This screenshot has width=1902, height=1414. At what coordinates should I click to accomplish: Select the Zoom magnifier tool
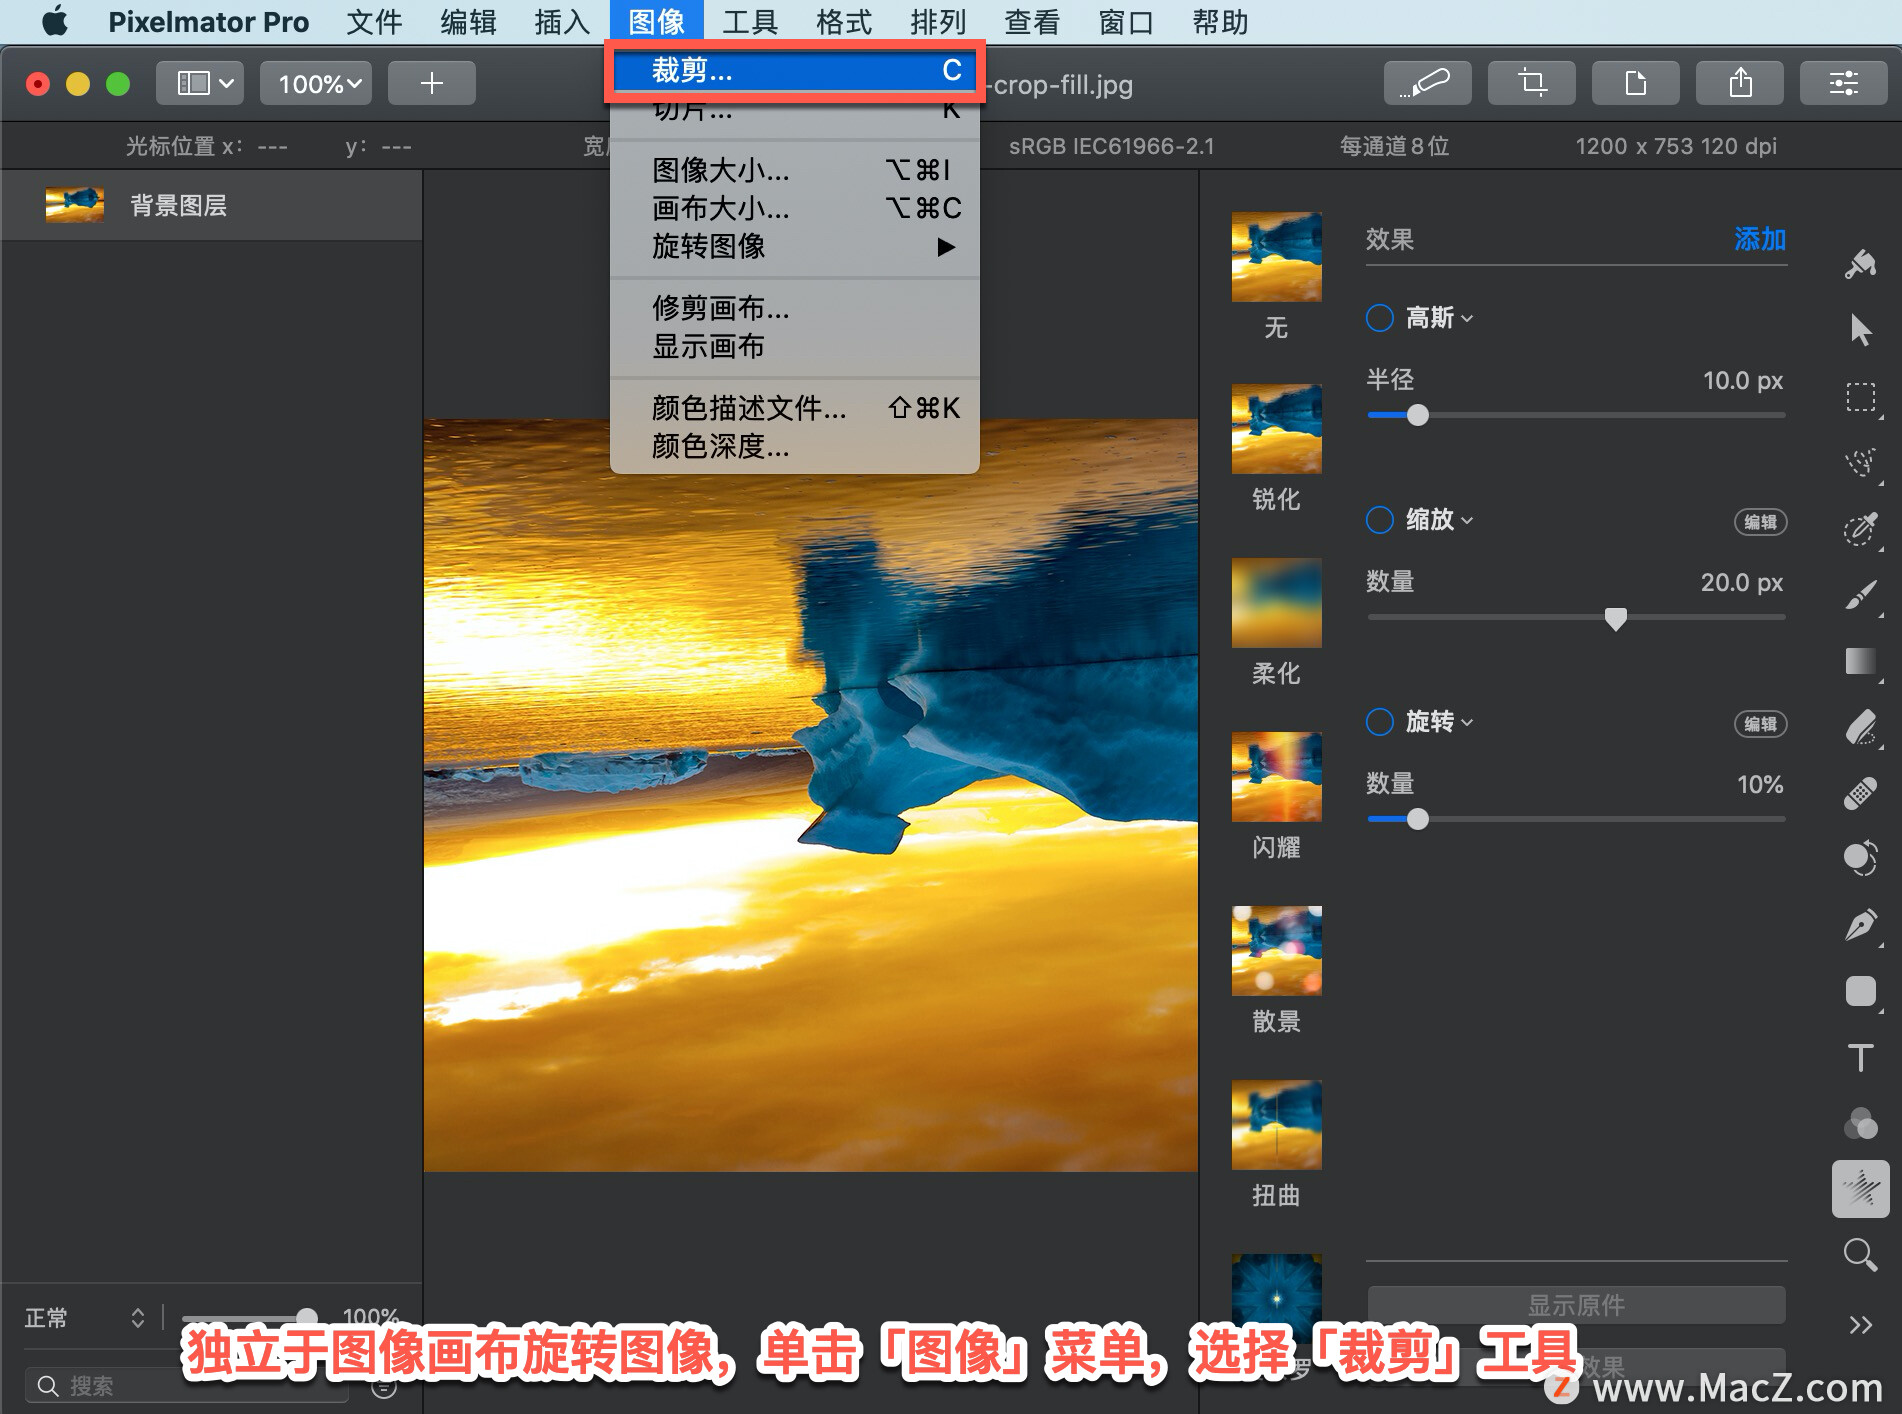[1860, 1255]
